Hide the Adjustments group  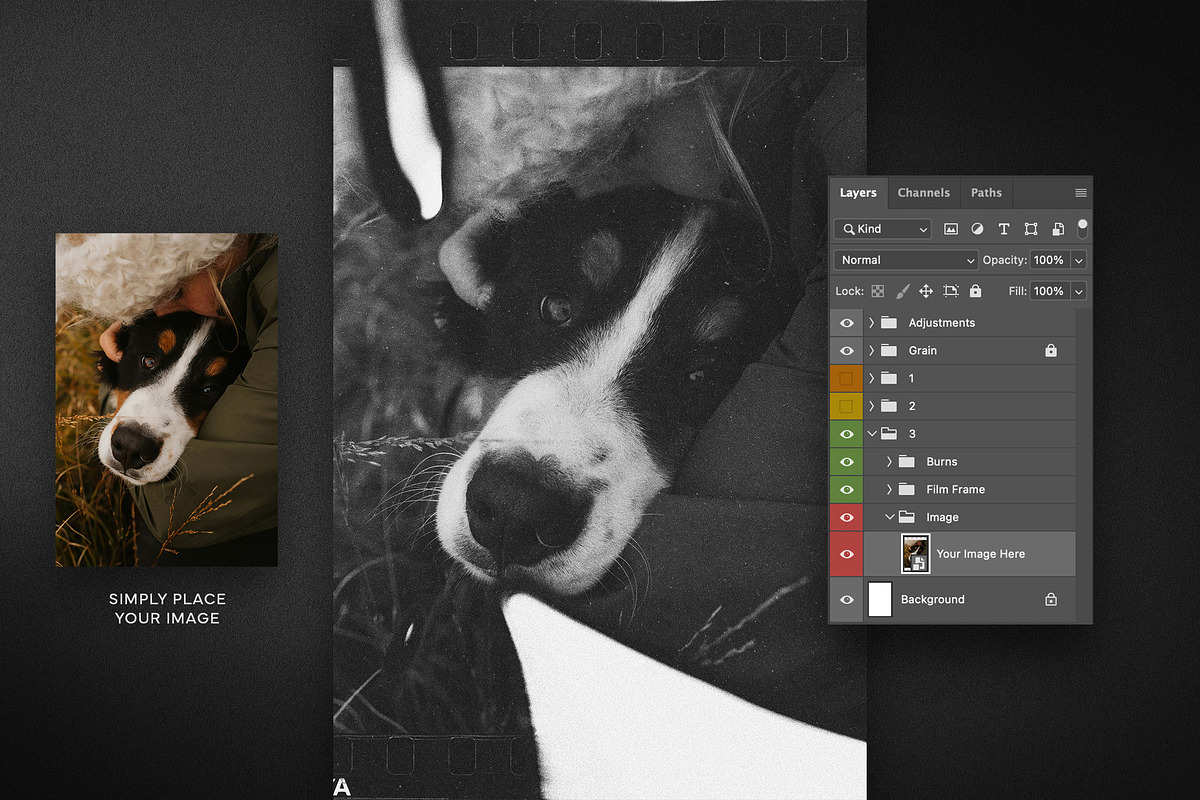(x=847, y=323)
